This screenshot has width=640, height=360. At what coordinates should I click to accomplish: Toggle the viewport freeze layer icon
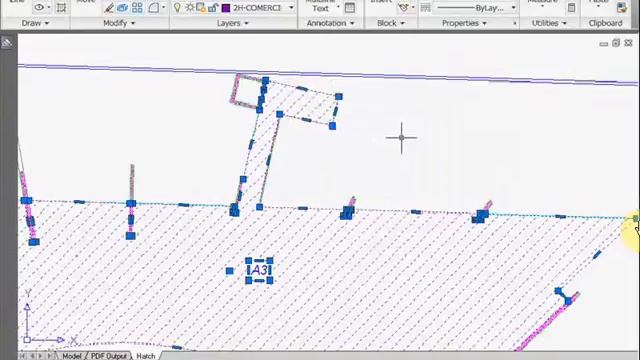(201, 8)
